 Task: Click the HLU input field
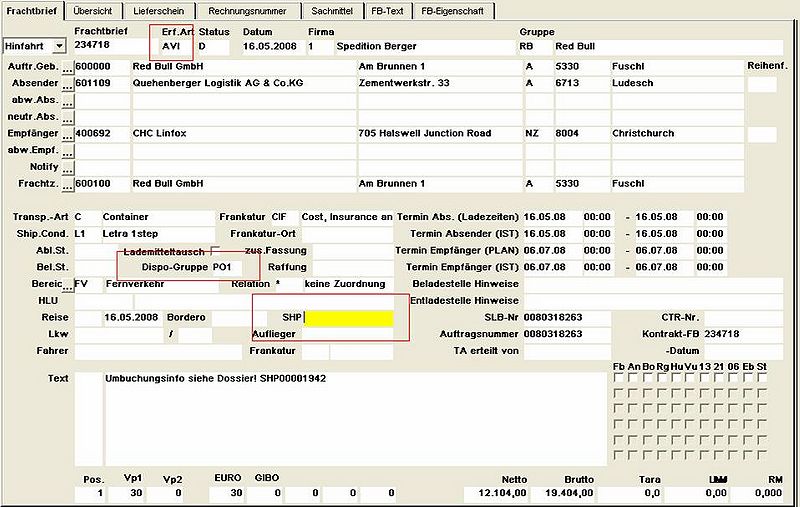click(104, 301)
